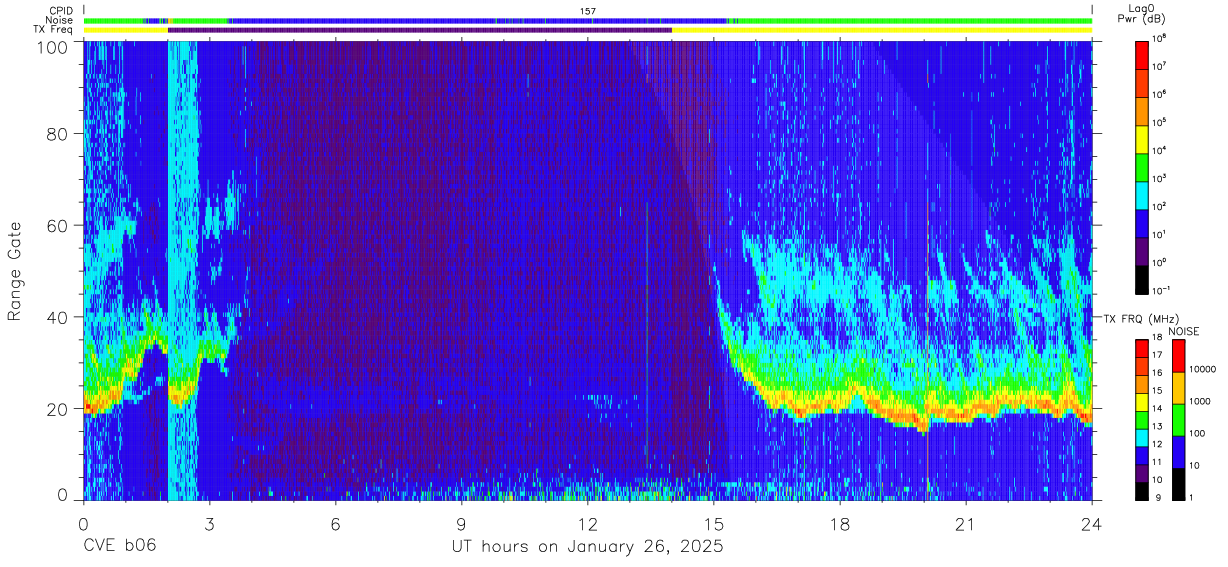Click the UT hours on January 26, 2025 title

click(x=588, y=547)
